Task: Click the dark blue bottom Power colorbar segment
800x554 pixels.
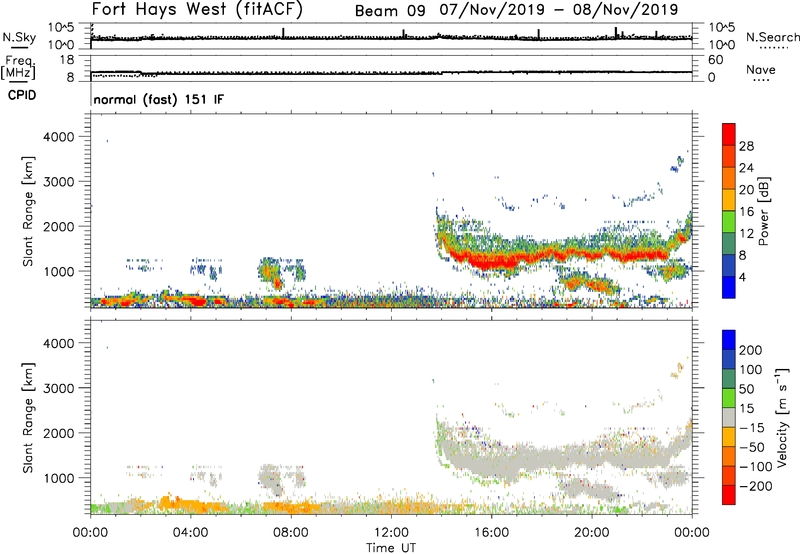Action: (729, 287)
